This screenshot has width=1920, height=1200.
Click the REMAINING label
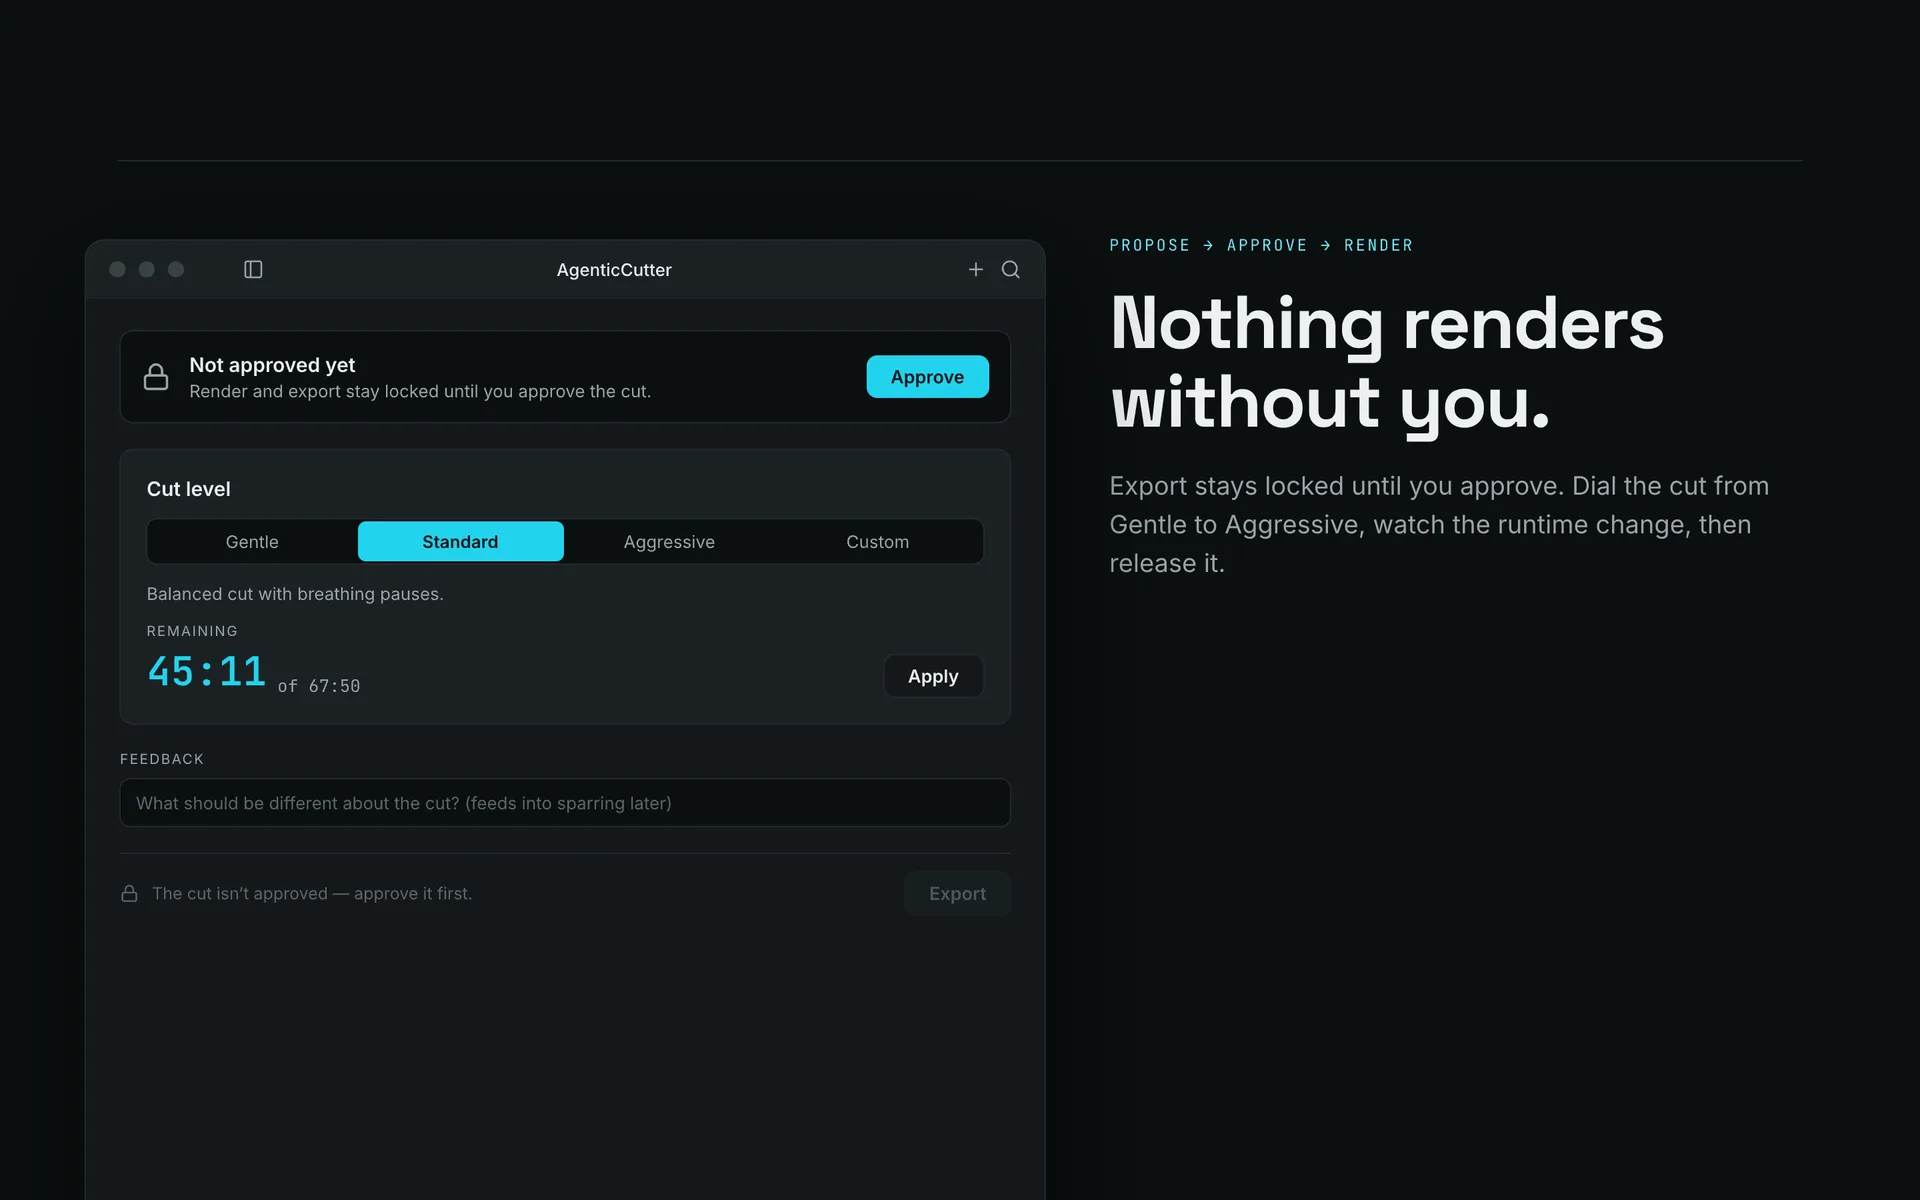point(192,631)
